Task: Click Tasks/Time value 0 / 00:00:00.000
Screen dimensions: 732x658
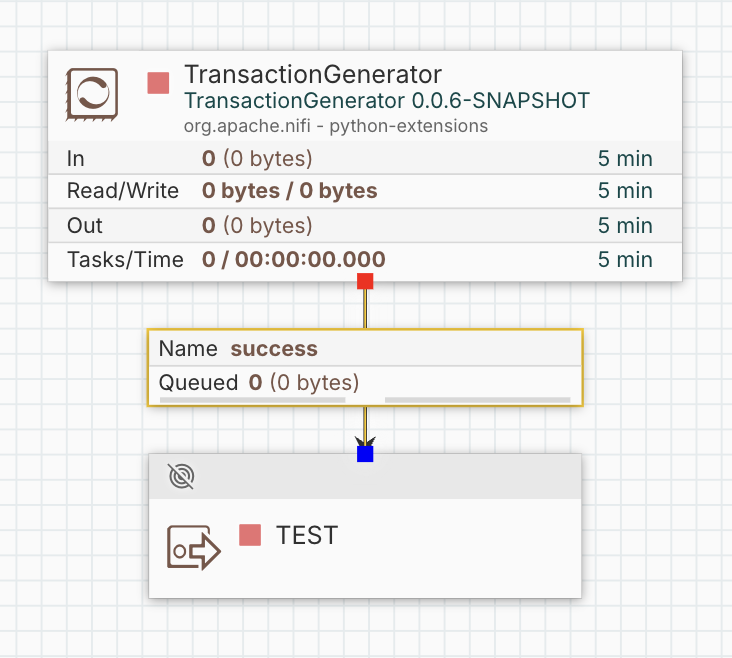Action: [294, 259]
